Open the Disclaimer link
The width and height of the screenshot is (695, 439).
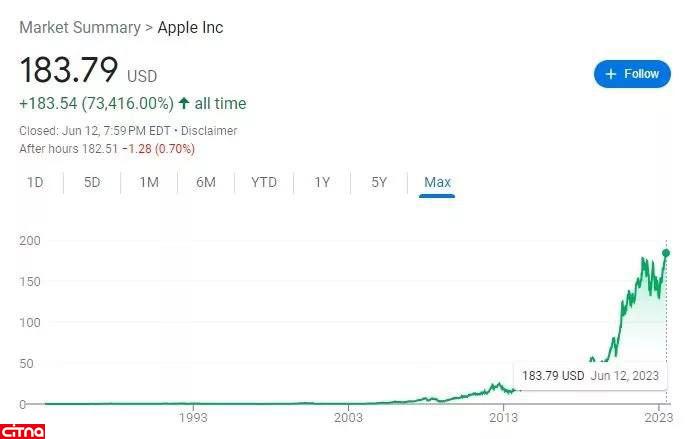point(208,131)
